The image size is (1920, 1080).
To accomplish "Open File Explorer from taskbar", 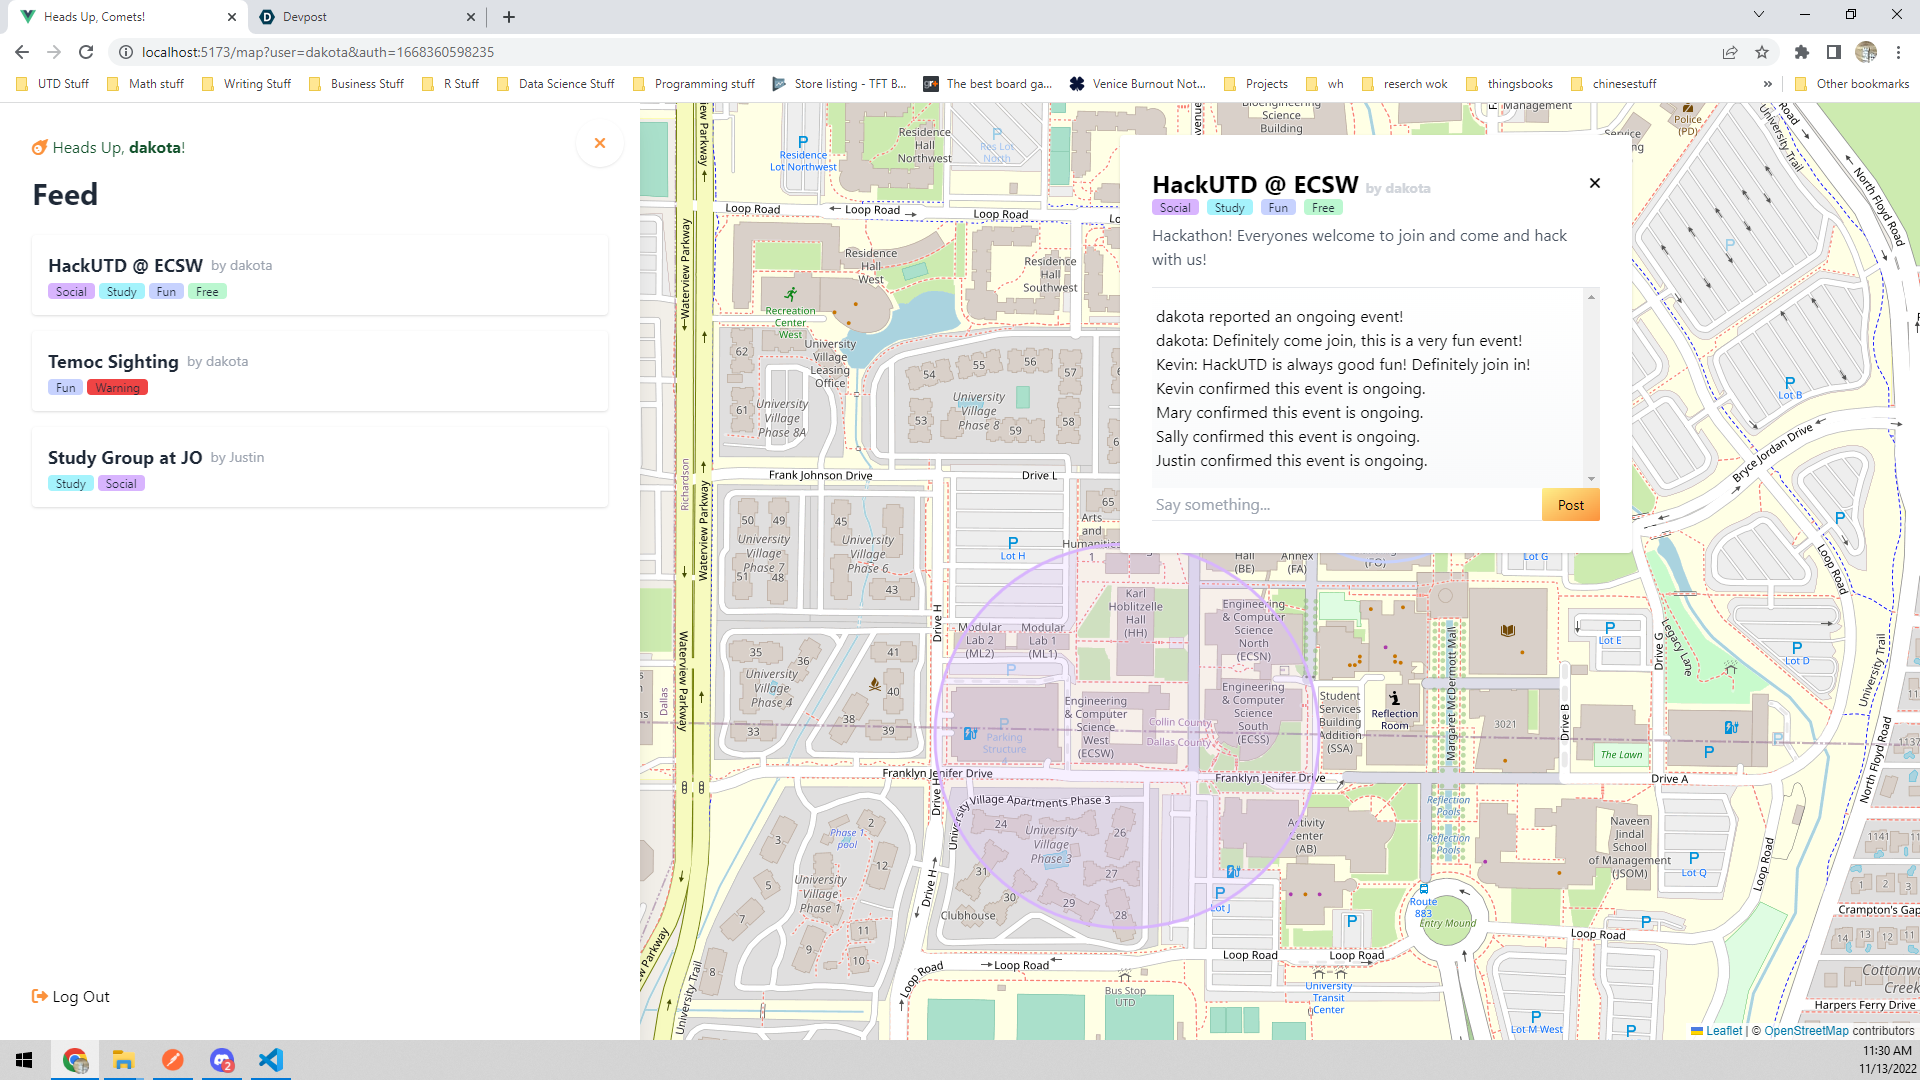I will coord(123,1060).
